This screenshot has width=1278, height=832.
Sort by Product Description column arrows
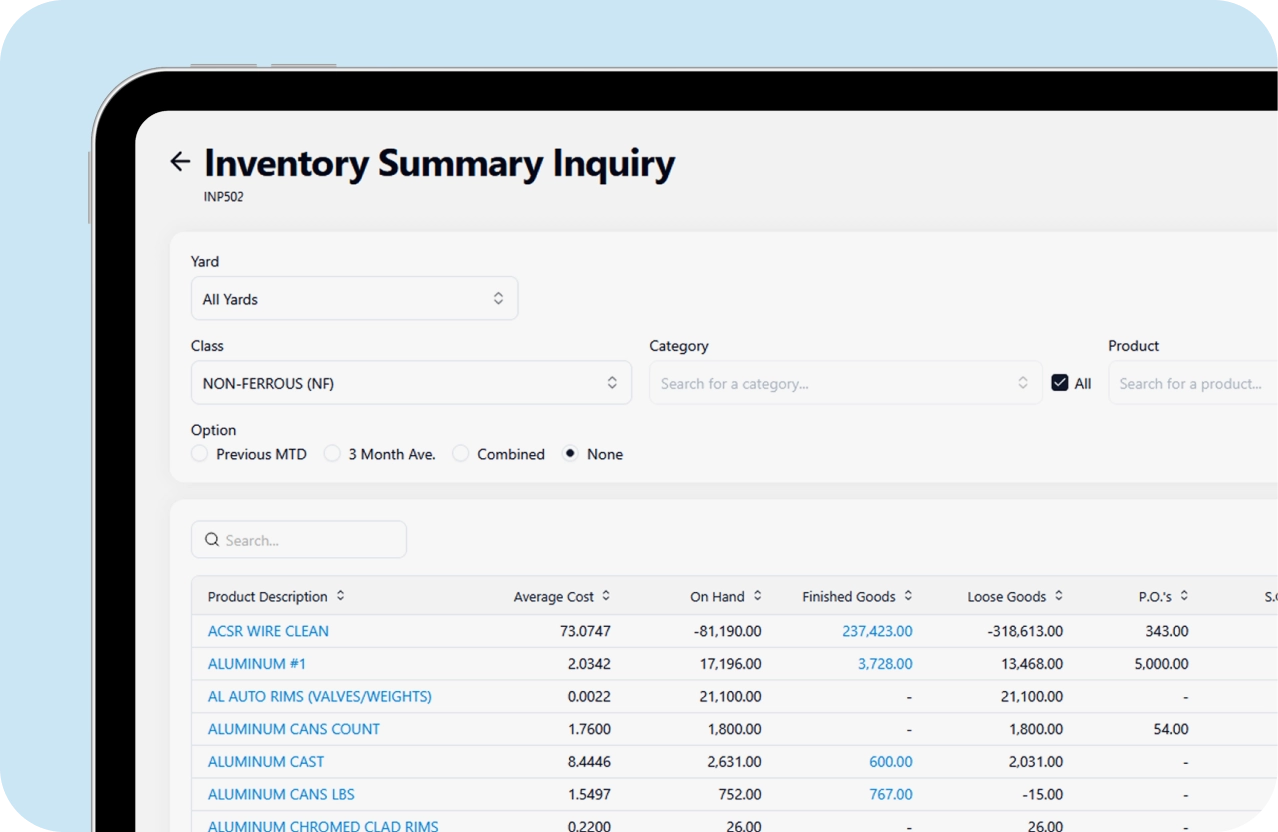click(x=340, y=596)
